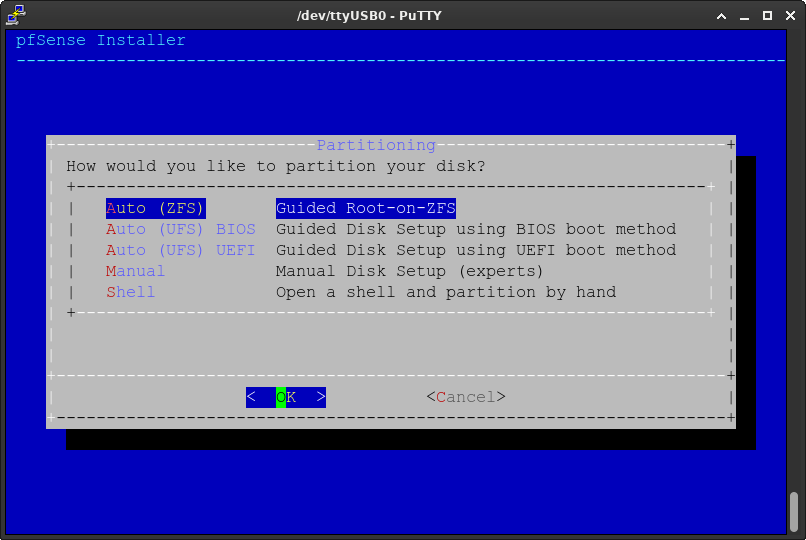This screenshot has height=540, width=806.
Task: Choose the Shell partition option
Action: point(131,292)
